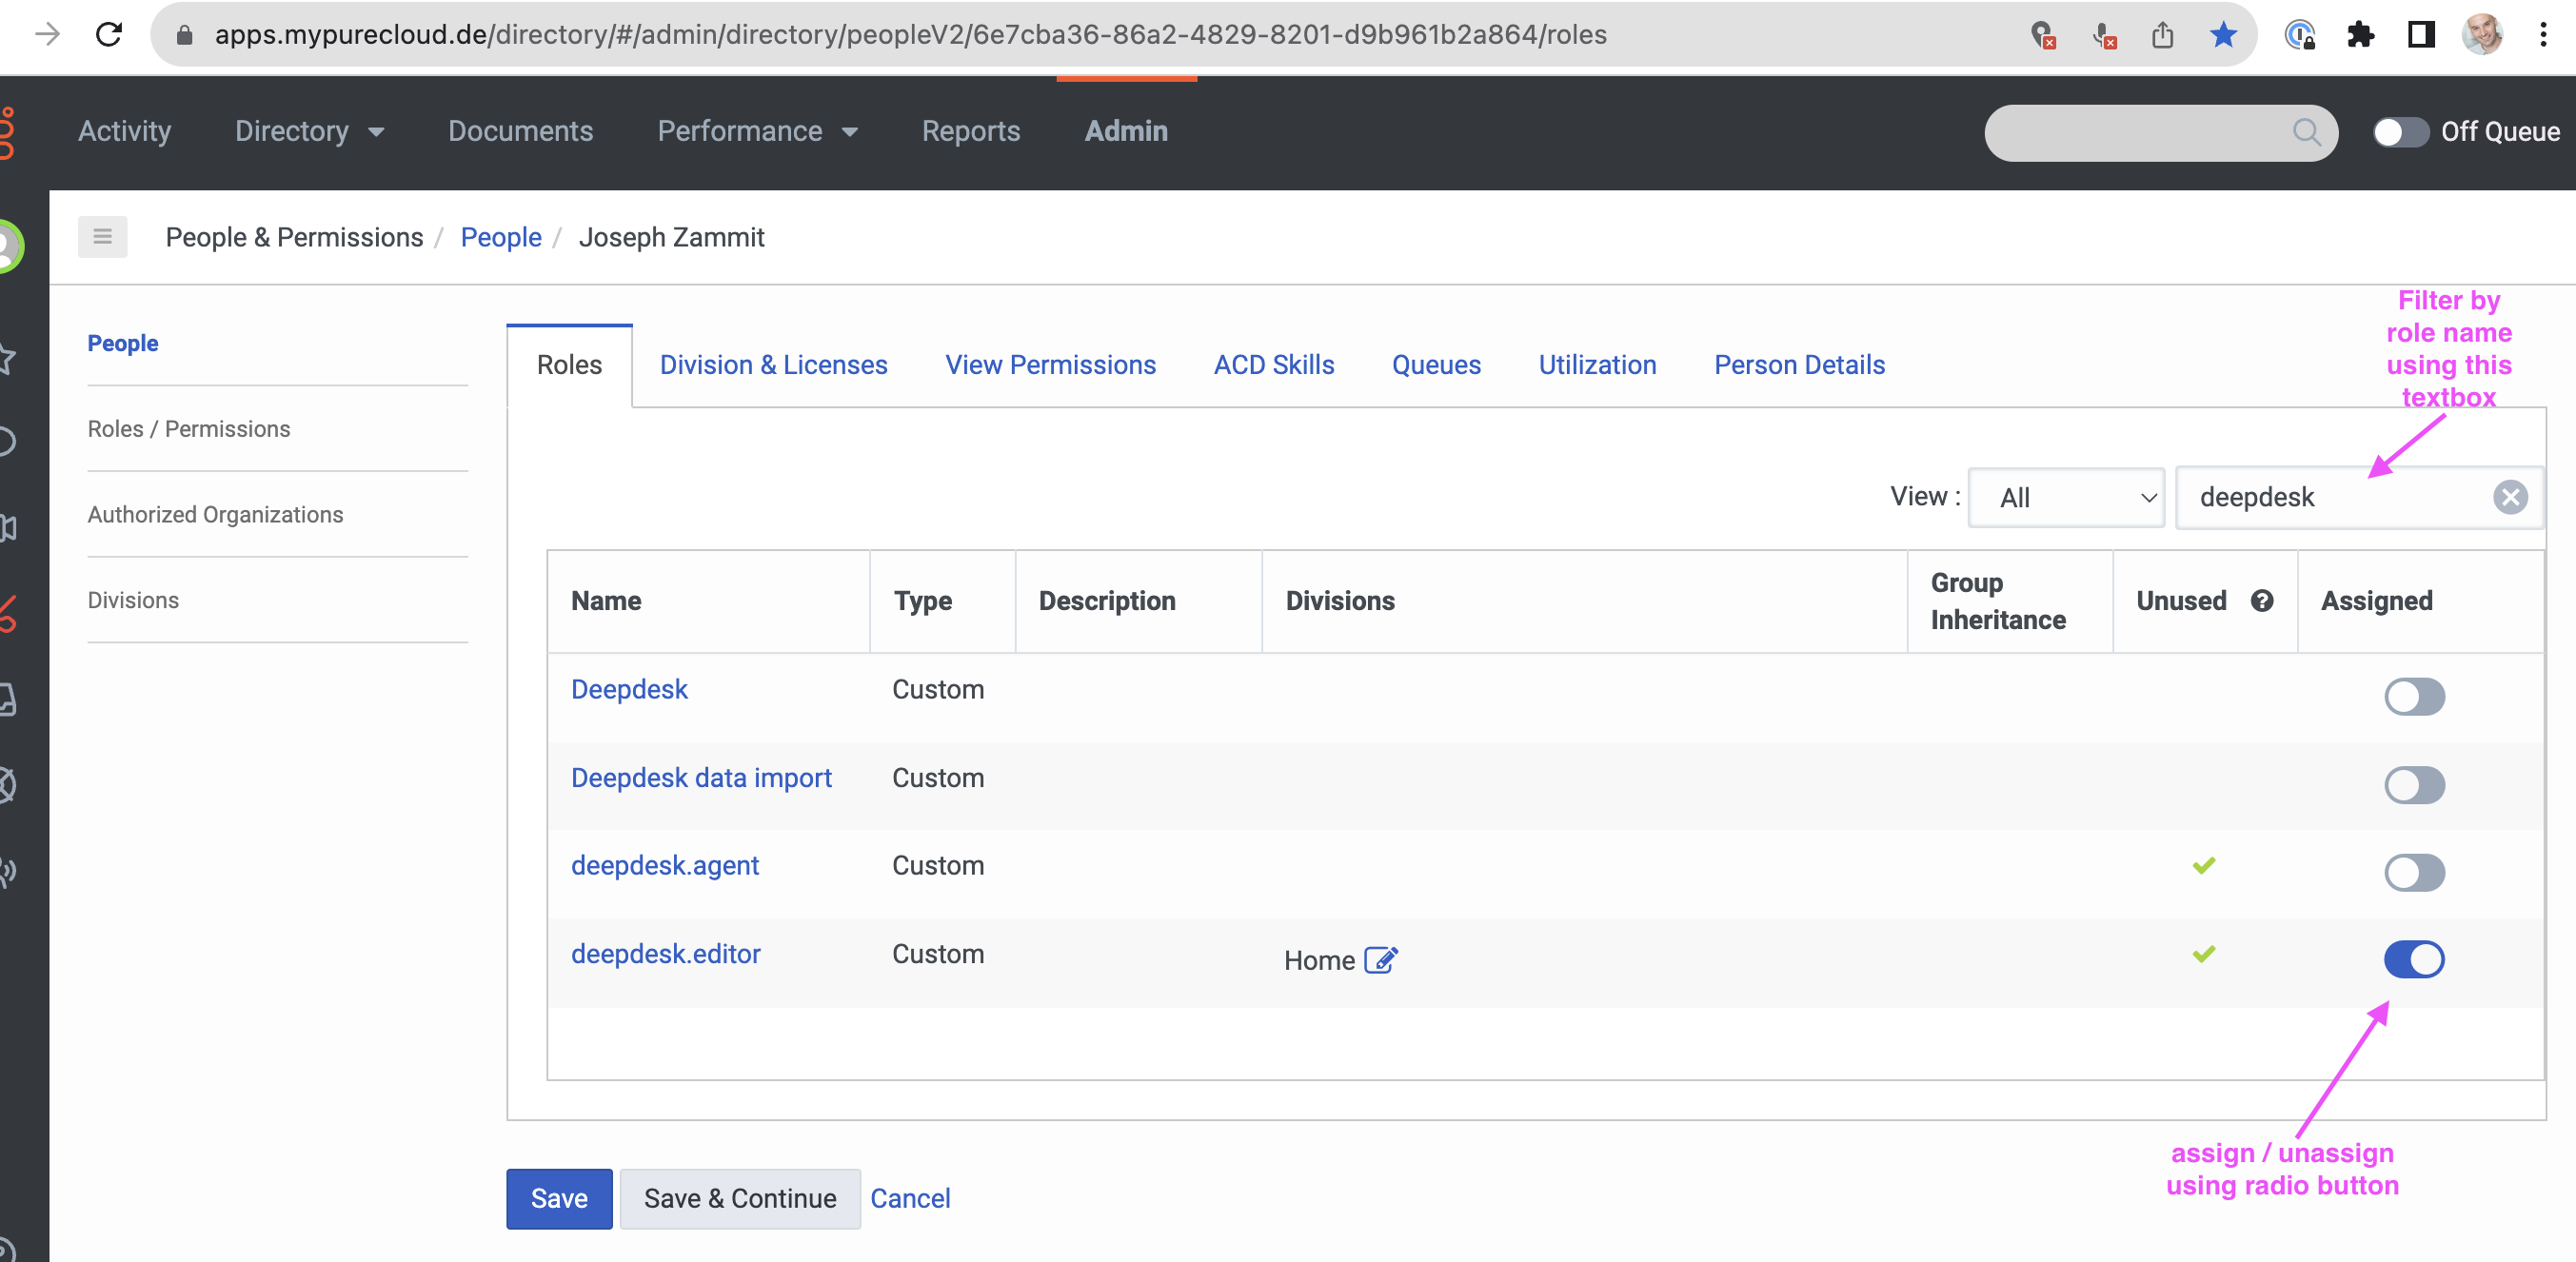Click the Unused help question icon

(x=2262, y=600)
